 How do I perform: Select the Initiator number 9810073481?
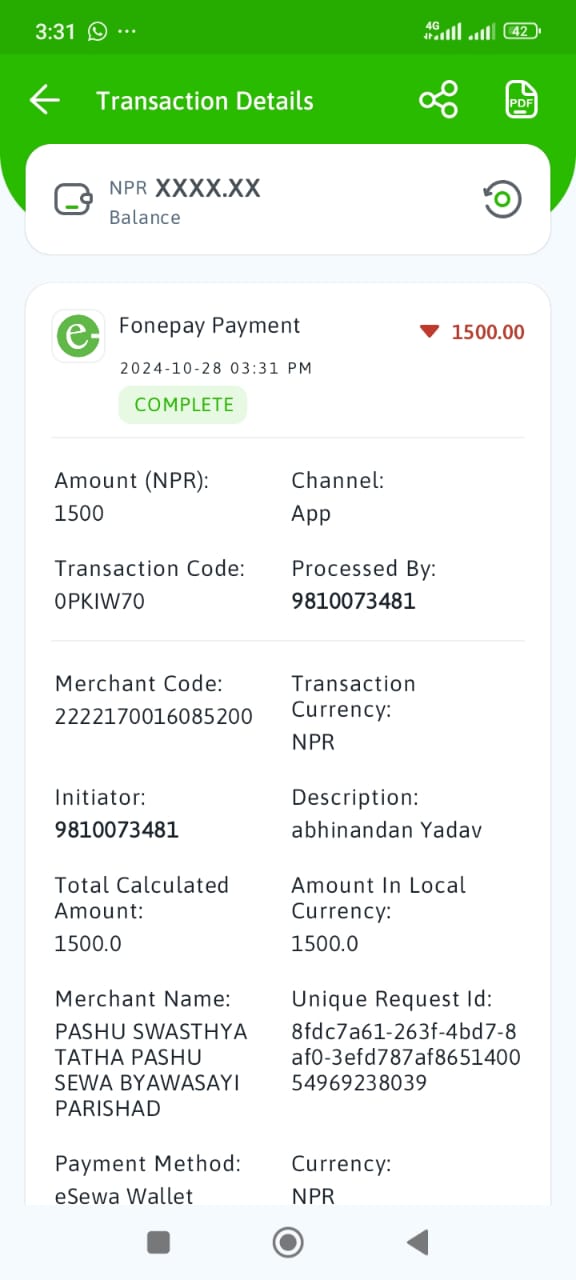tap(116, 830)
